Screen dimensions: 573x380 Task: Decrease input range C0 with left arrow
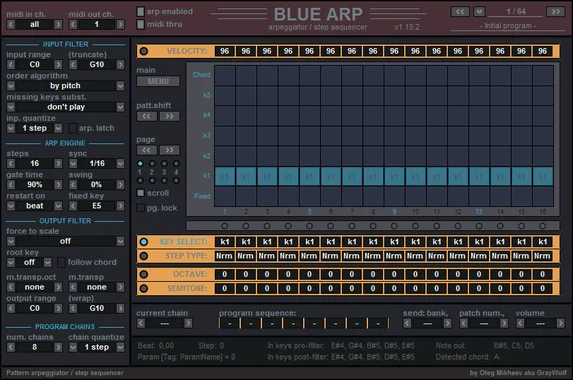11,65
